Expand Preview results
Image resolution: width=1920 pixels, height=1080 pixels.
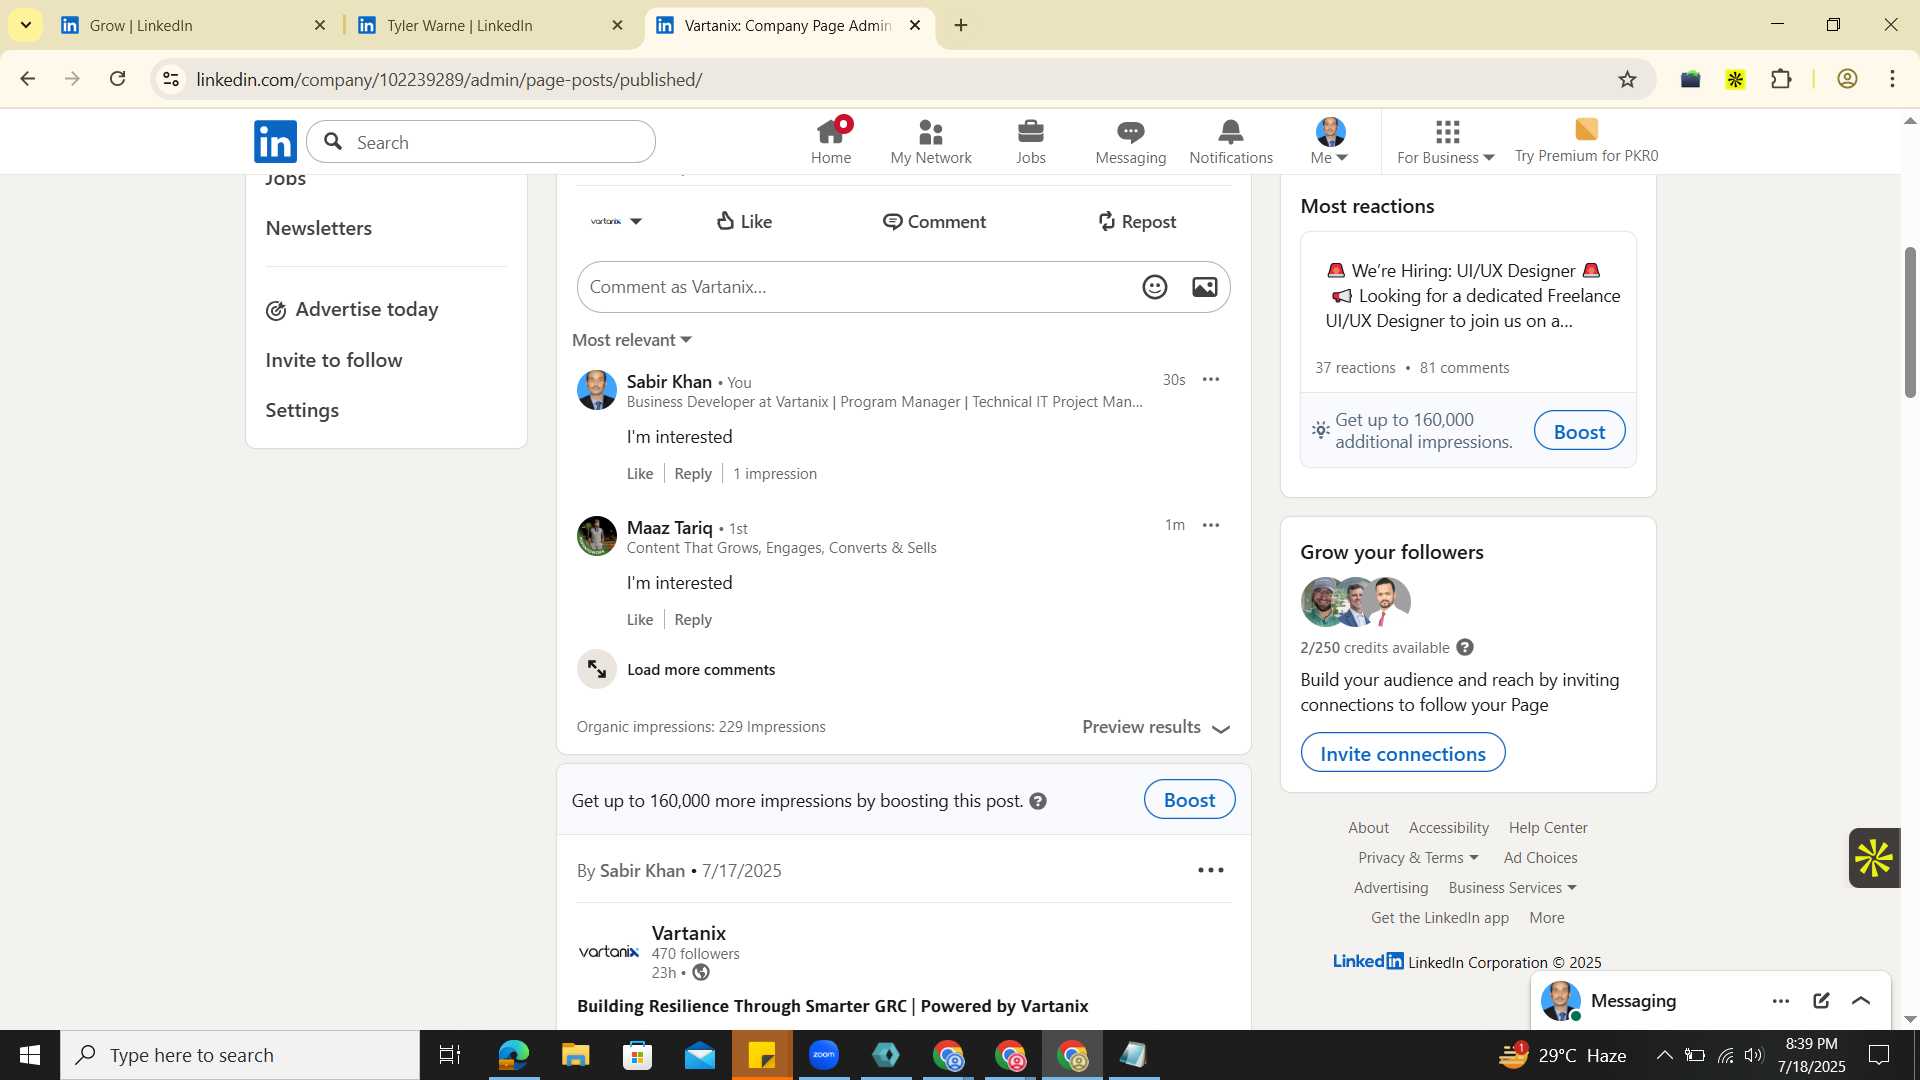(x=1156, y=727)
